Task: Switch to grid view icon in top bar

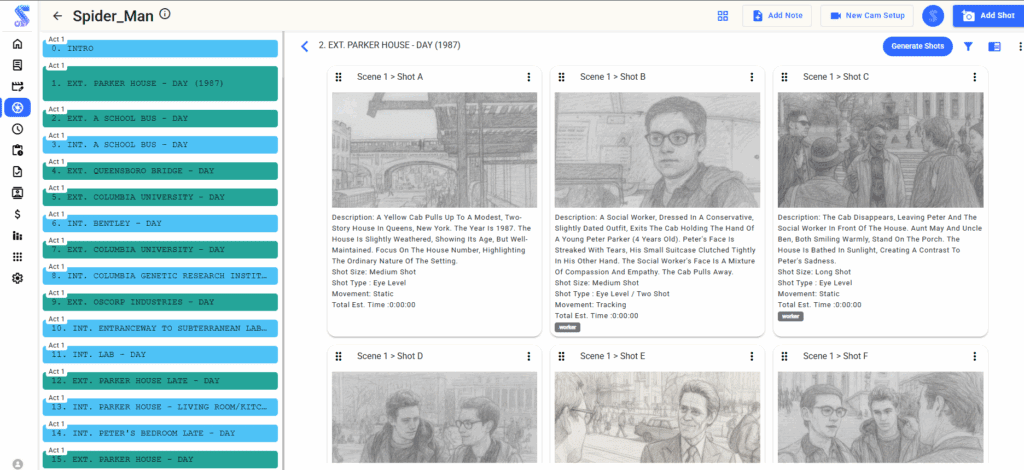Action: (x=723, y=16)
